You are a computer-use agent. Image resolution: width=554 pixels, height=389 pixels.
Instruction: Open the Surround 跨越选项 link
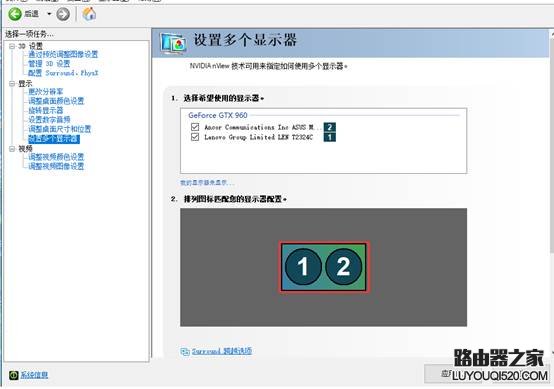click(222, 351)
